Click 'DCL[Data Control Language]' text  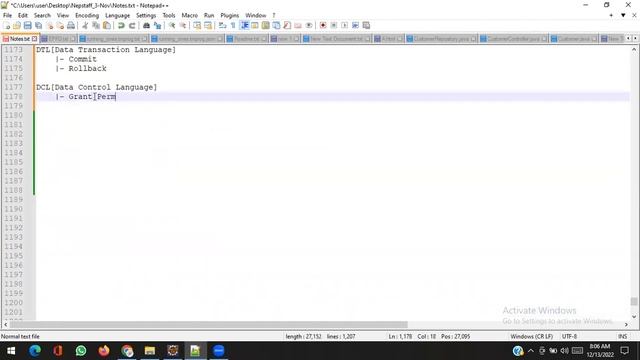(96, 87)
